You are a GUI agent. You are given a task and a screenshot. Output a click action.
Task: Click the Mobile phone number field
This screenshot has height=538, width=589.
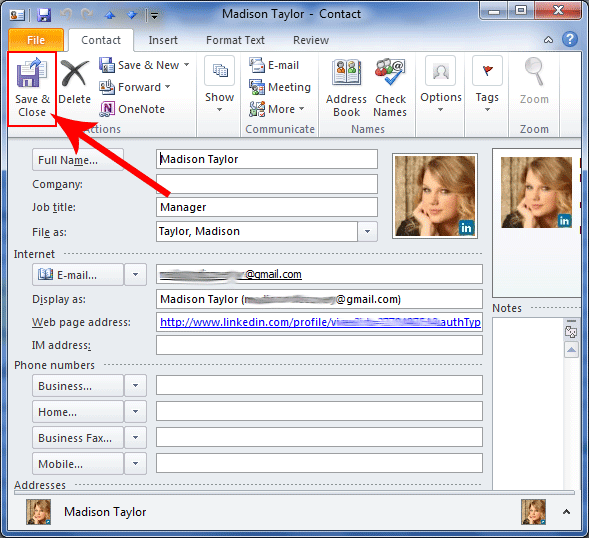tap(319, 463)
